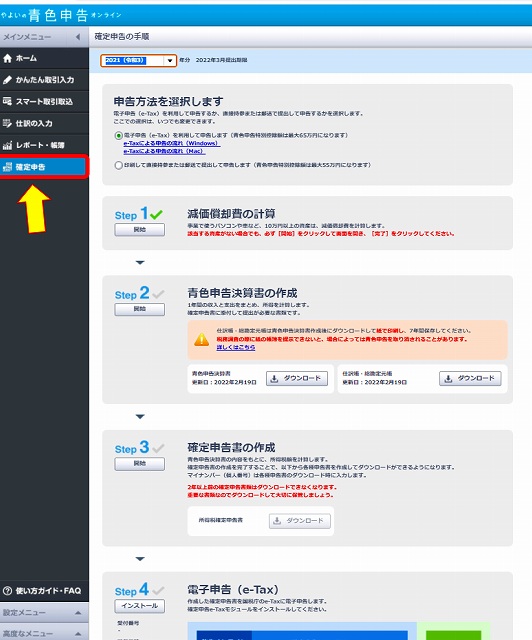Click the 確定申告書の作成 heading
The width and height of the screenshot is (532, 640).
click(231, 447)
